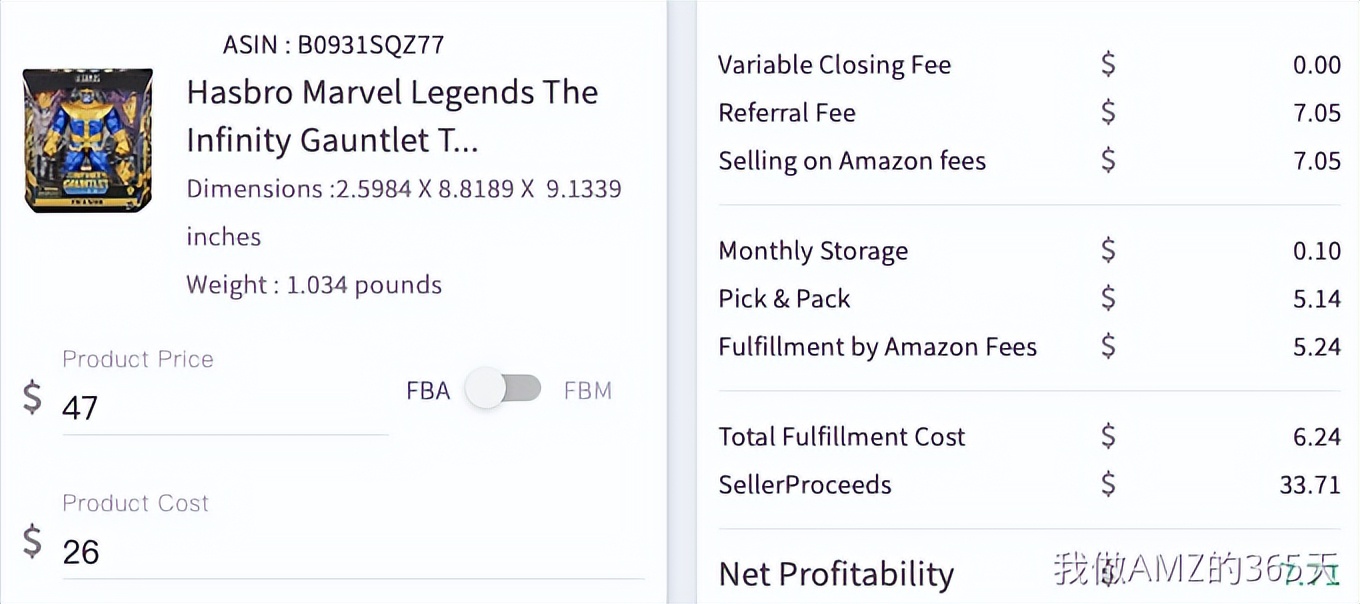Select the Product Price input field
The width and height of the screenshot is (1360, 604).
coord(200,407)
